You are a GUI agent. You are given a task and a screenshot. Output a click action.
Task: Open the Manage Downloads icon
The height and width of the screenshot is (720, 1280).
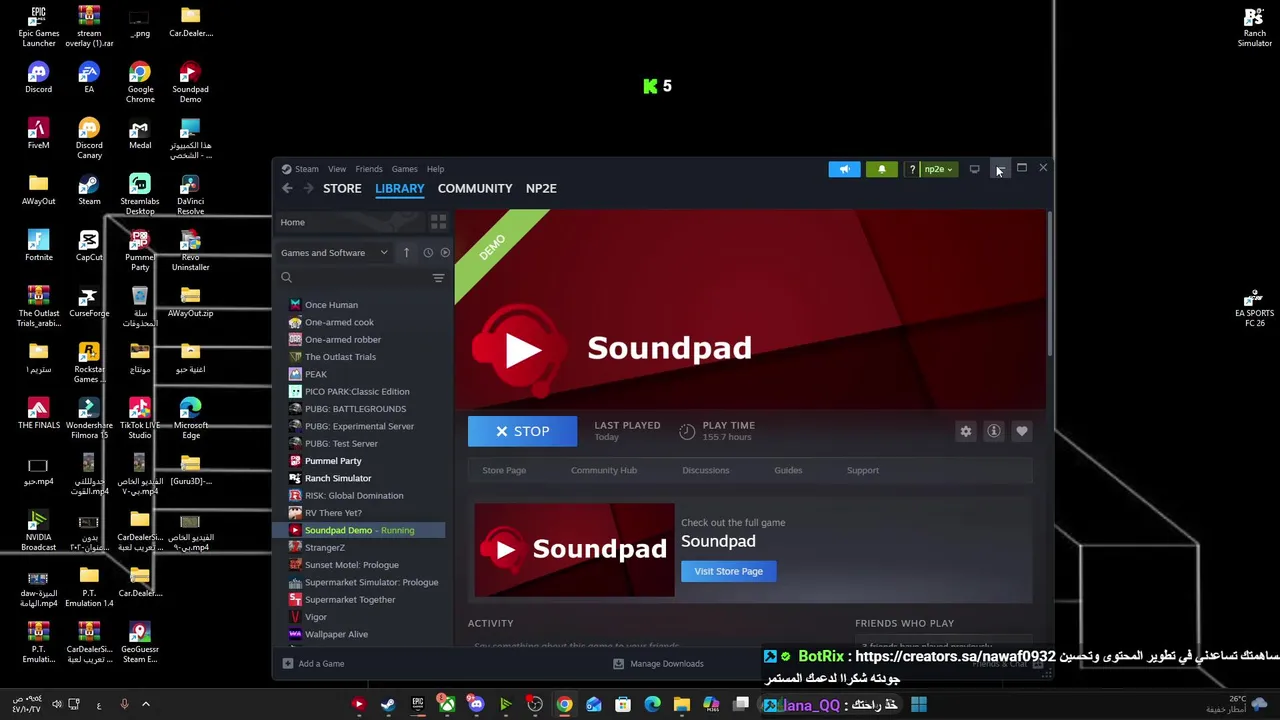click(x=618, y=663)
